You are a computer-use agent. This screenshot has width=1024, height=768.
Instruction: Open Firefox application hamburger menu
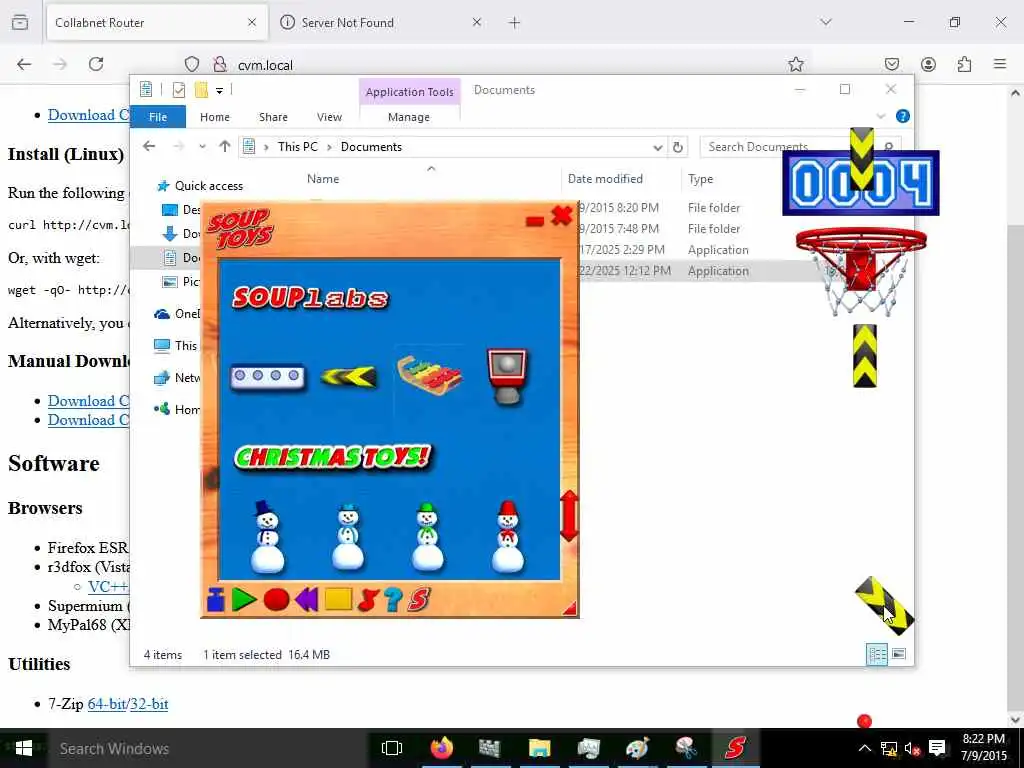click(1000, 64)
